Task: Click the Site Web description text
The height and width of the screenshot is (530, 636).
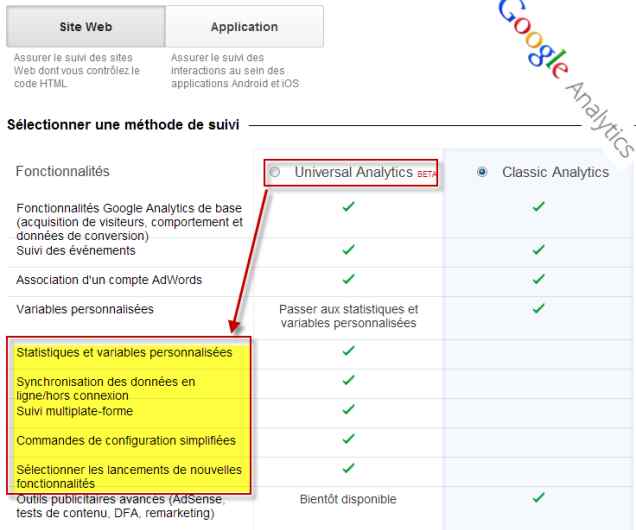Action: point(77,71)
